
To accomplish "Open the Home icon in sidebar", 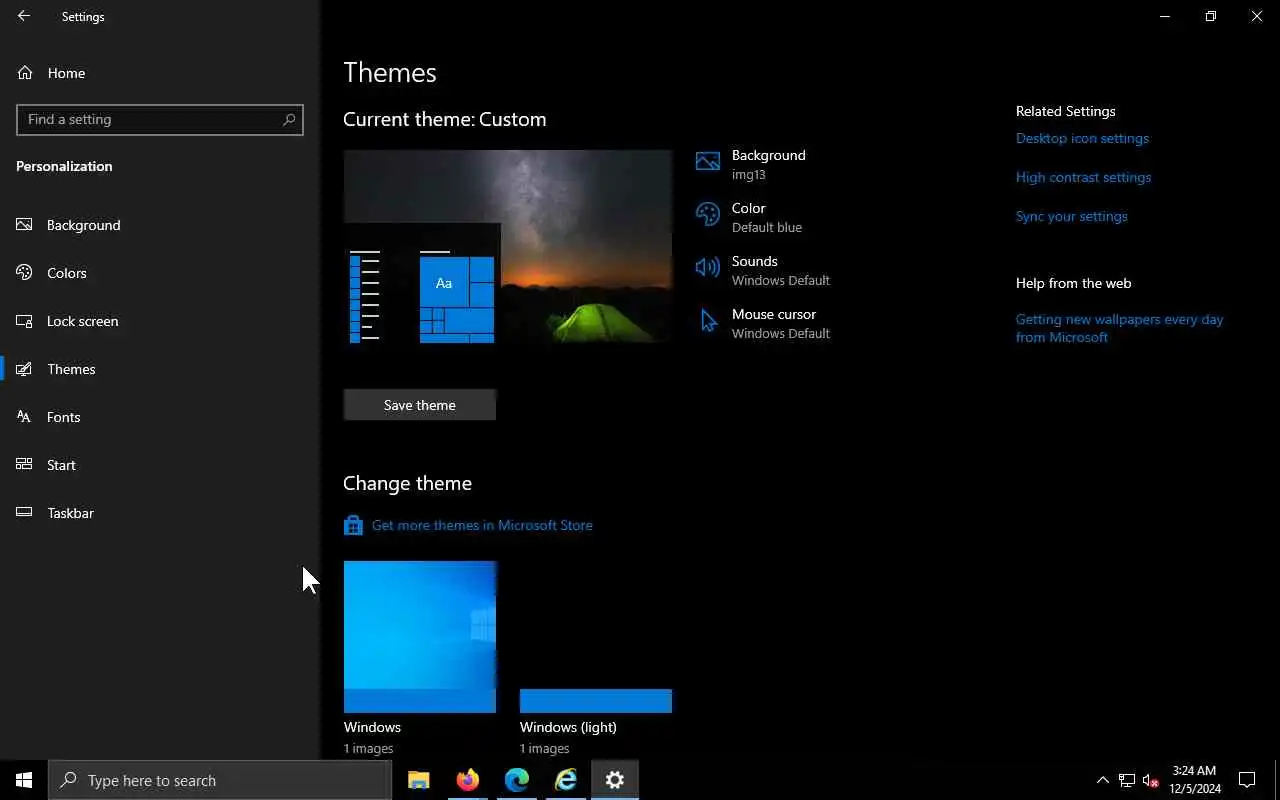I will 25,73.
